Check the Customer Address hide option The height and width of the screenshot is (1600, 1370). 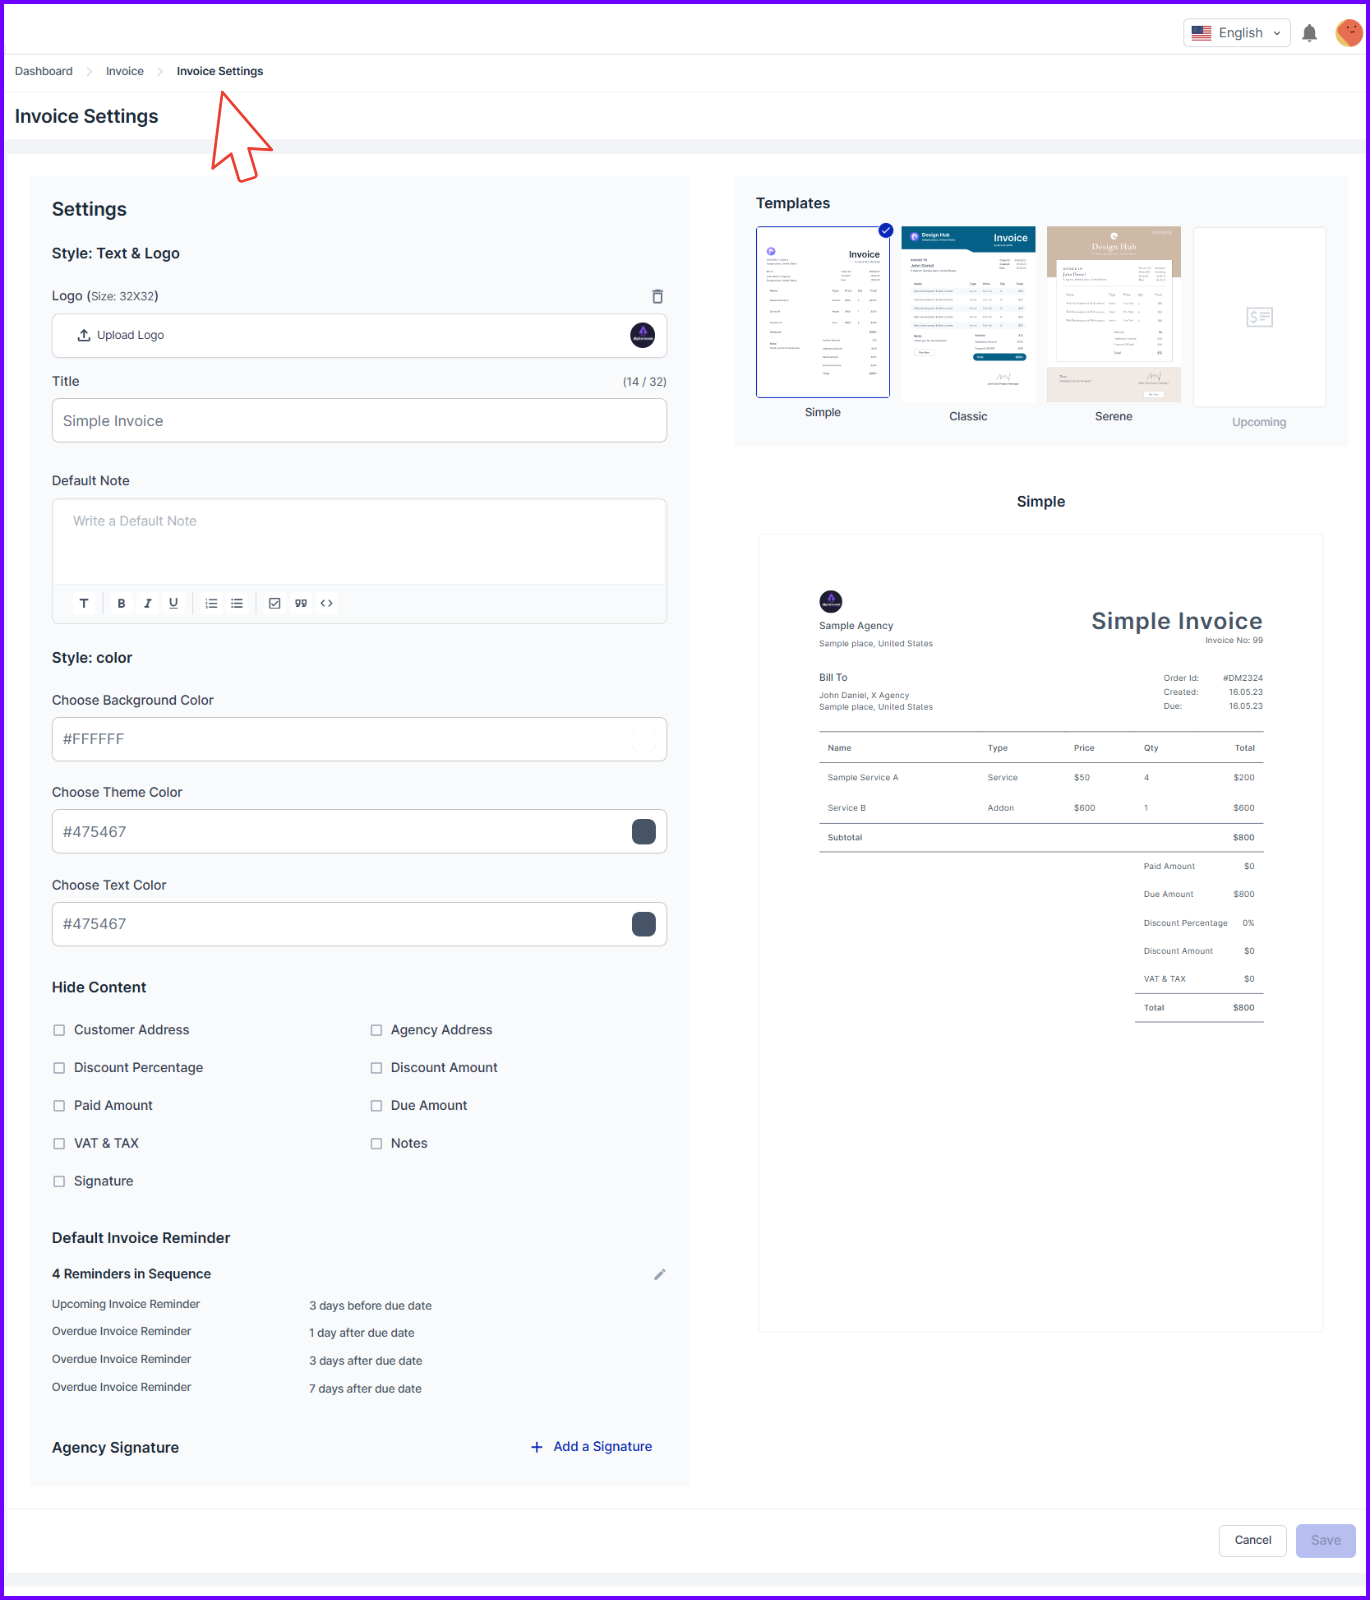[x=59, y=1030]
